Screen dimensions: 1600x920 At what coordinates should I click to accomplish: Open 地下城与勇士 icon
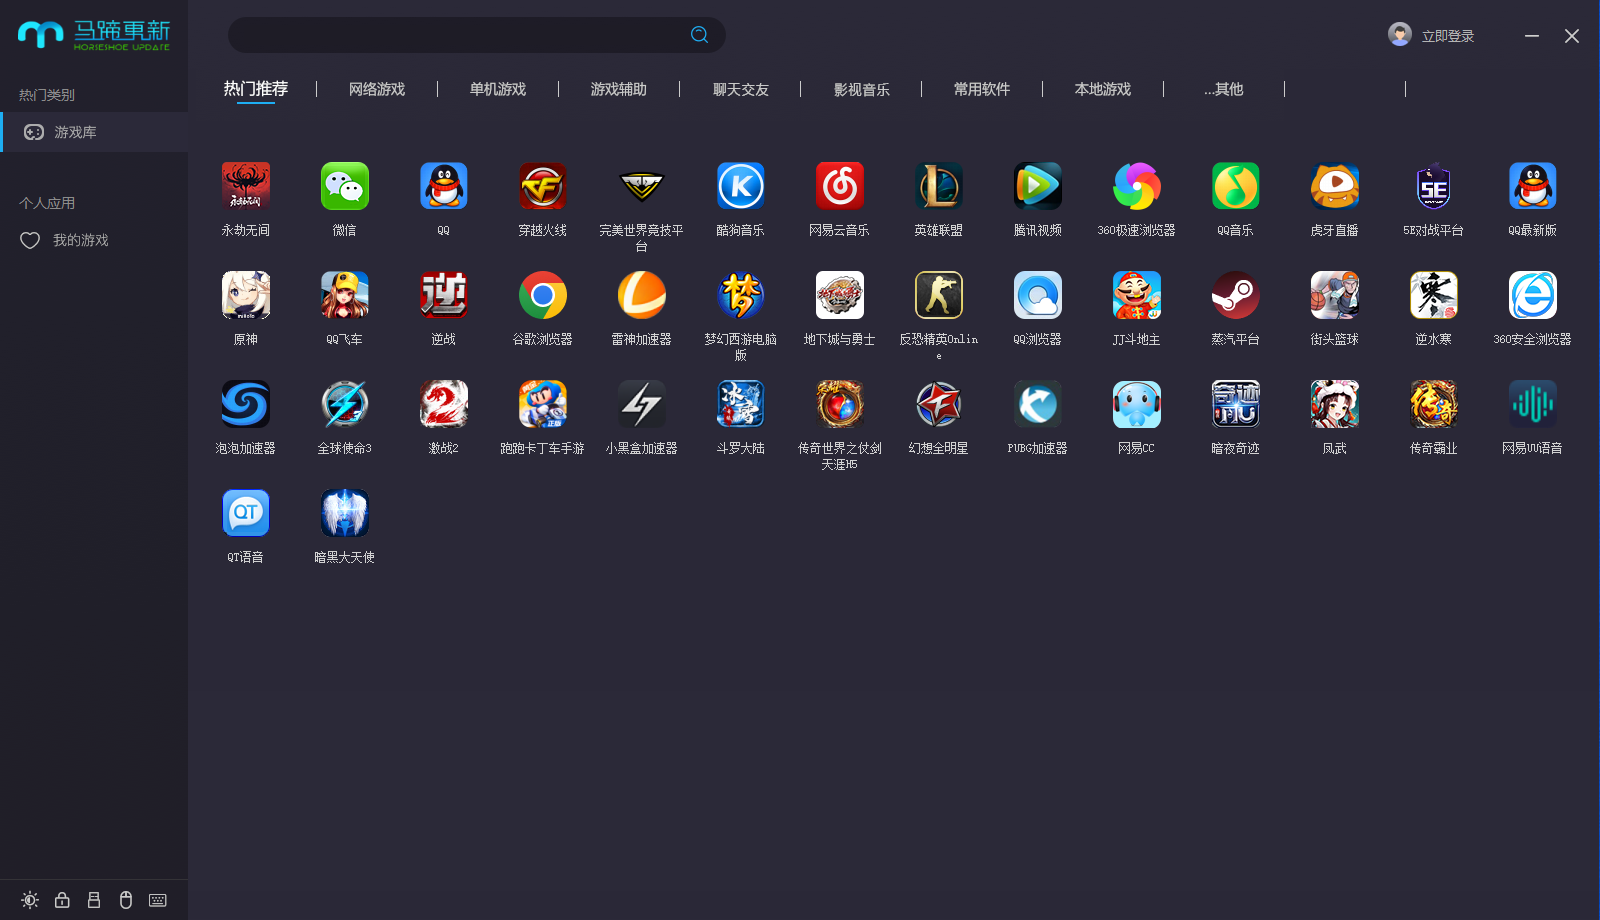[x=839, y=295]
